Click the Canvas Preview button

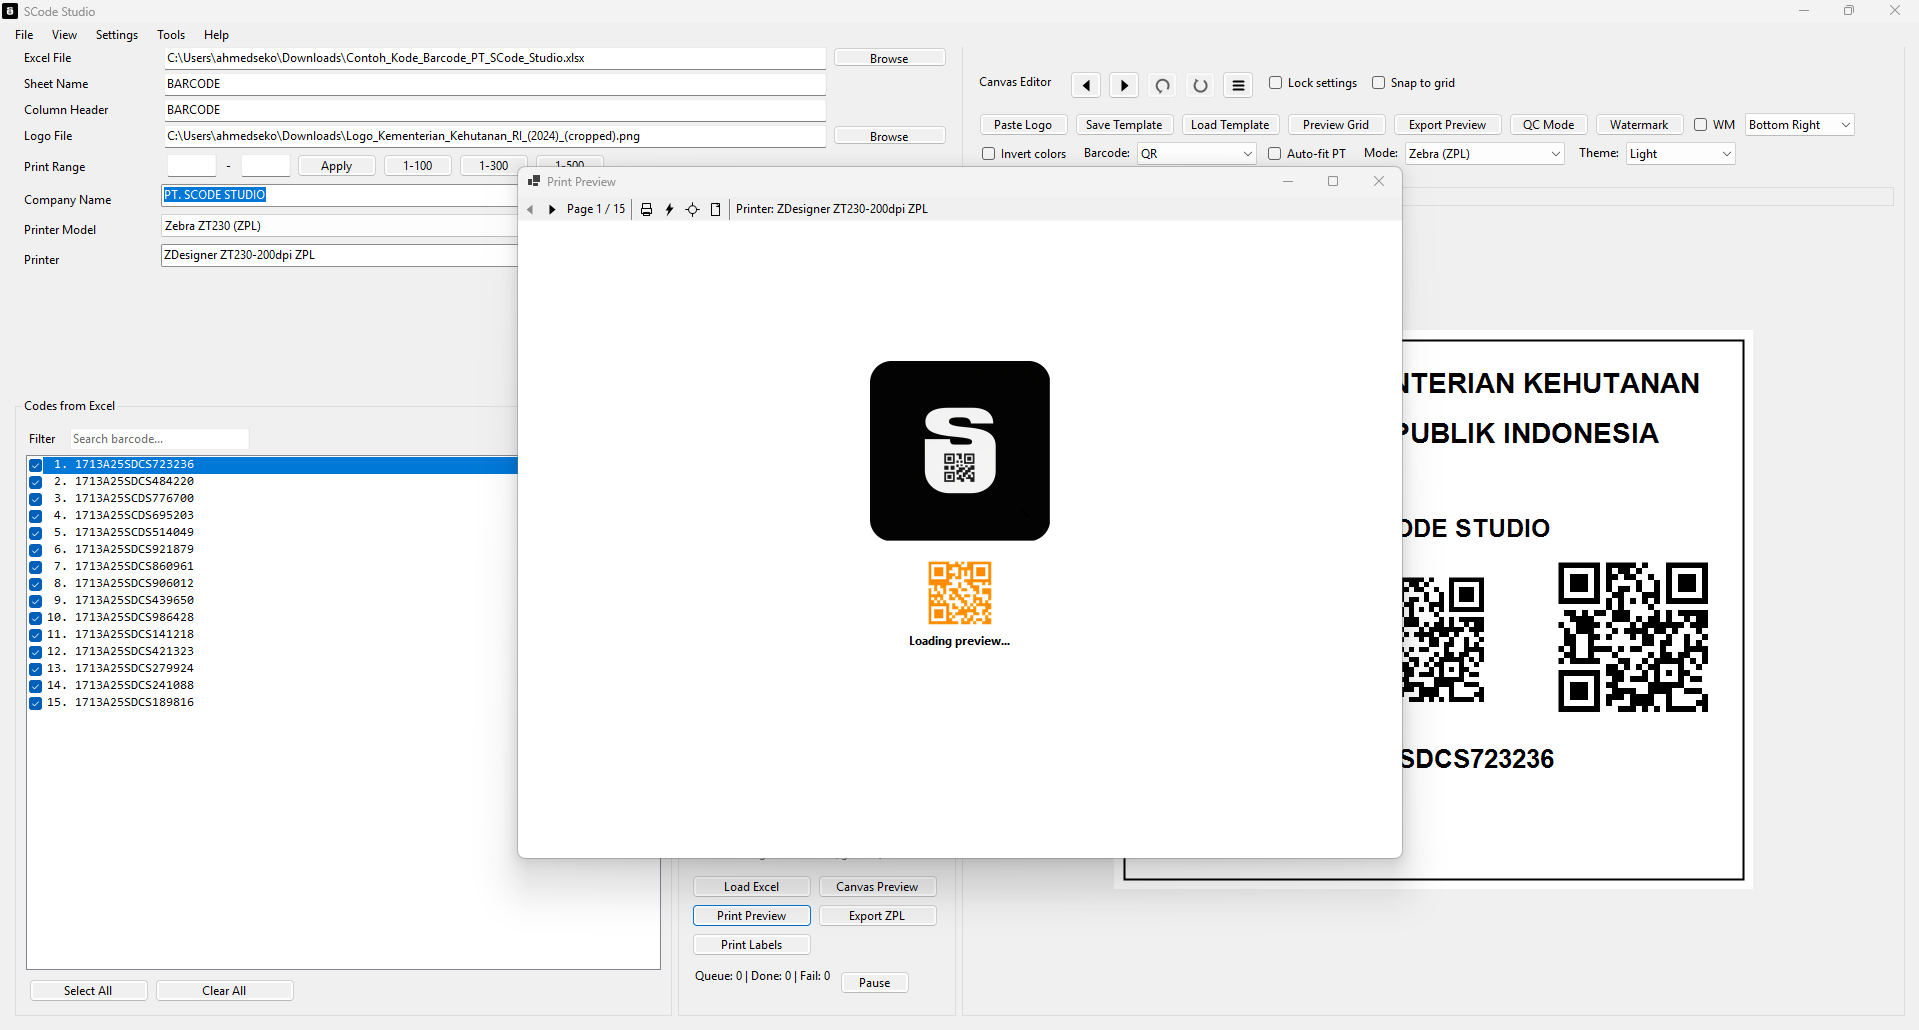point(877,887)
